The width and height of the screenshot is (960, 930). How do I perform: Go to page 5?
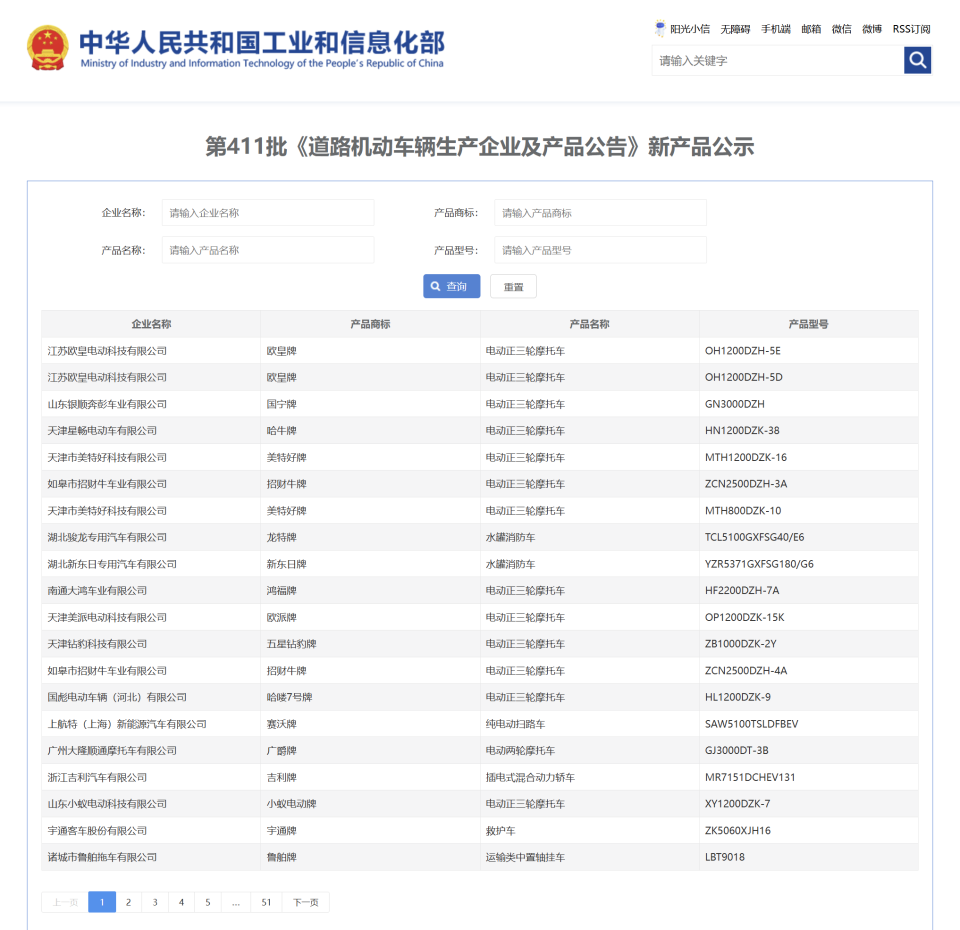click(208, 902)
